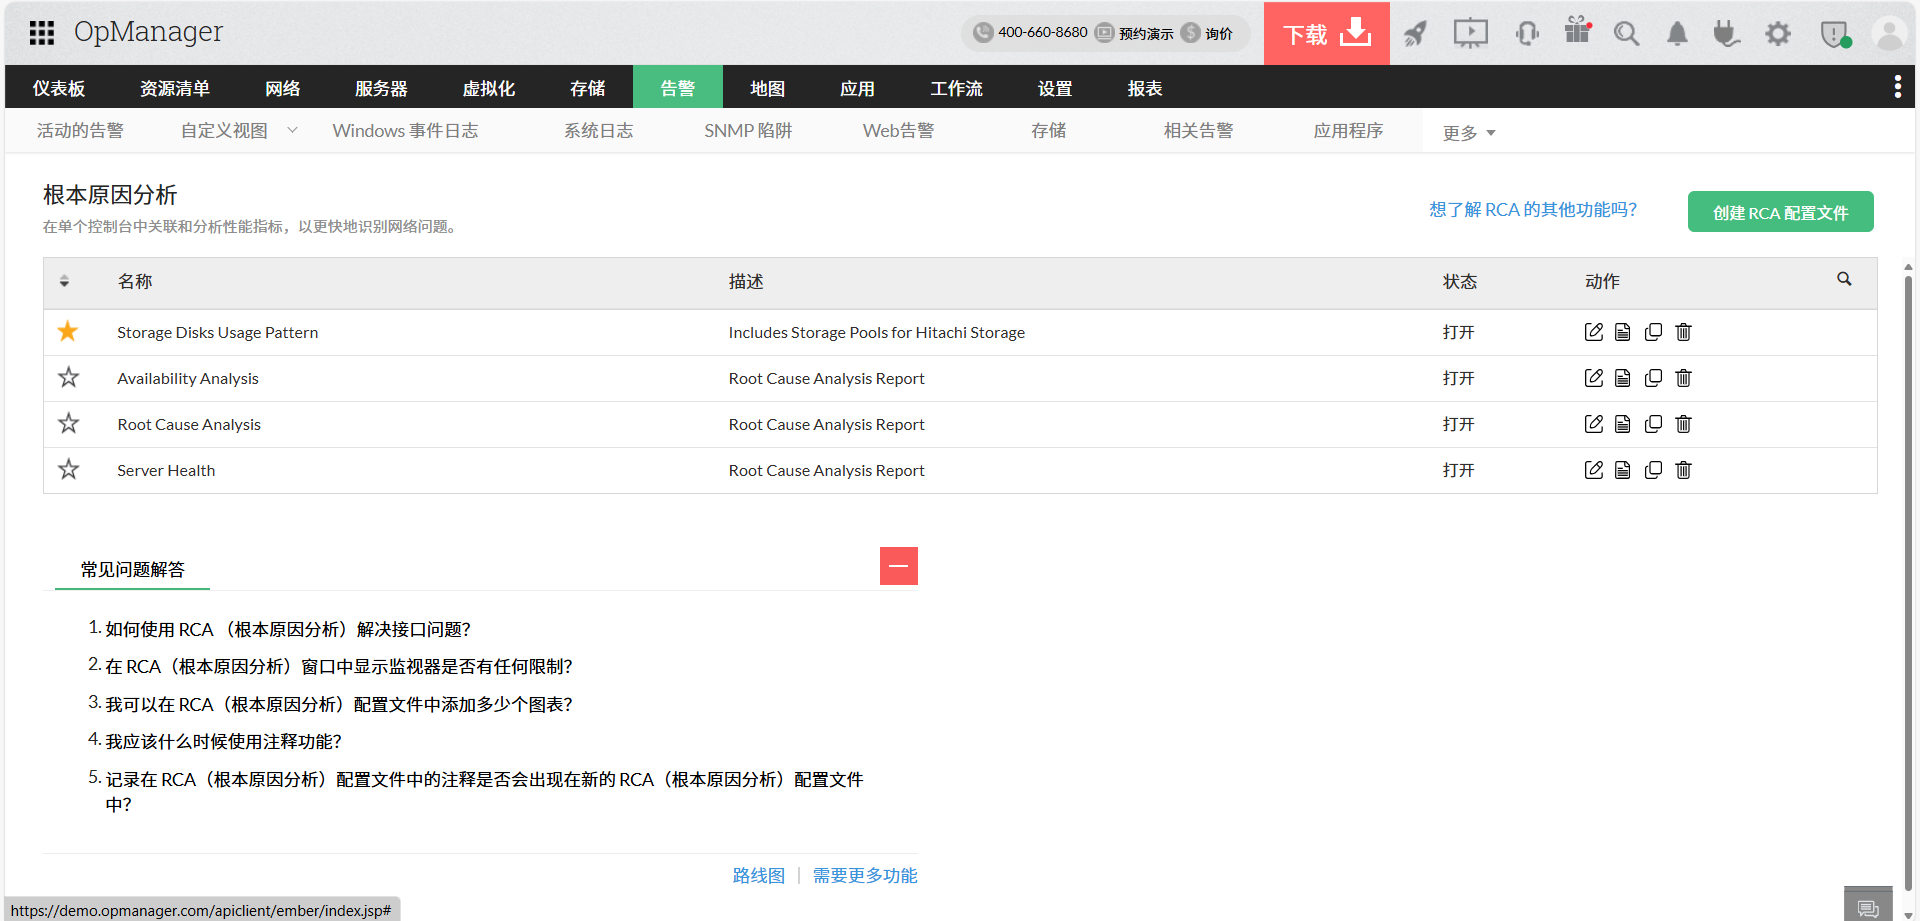This screenshot has height=921, width=1920.
Task: Open the apps grid launcher icon
Action: point(42,33)
